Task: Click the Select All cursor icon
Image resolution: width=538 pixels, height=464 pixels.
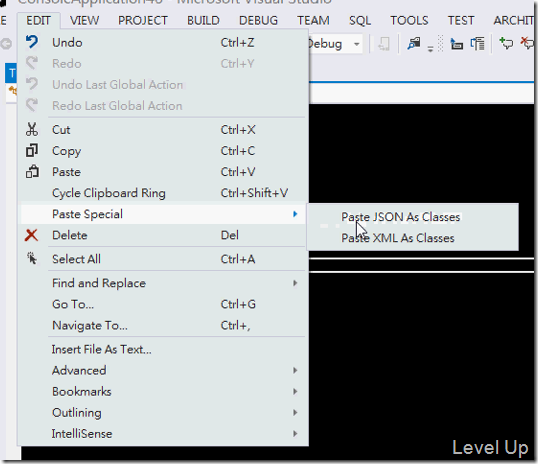Action: (x=32, y=258)
